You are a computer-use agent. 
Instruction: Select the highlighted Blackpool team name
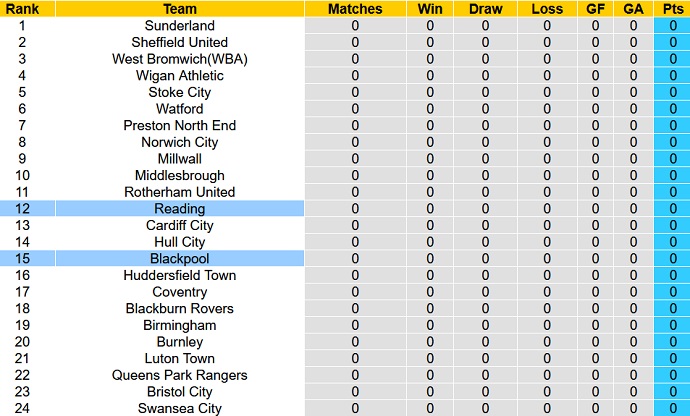coord(180,259)
